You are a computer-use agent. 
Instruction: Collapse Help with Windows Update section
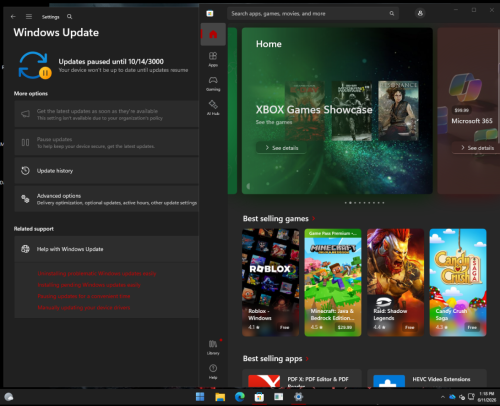pos(107,249)
